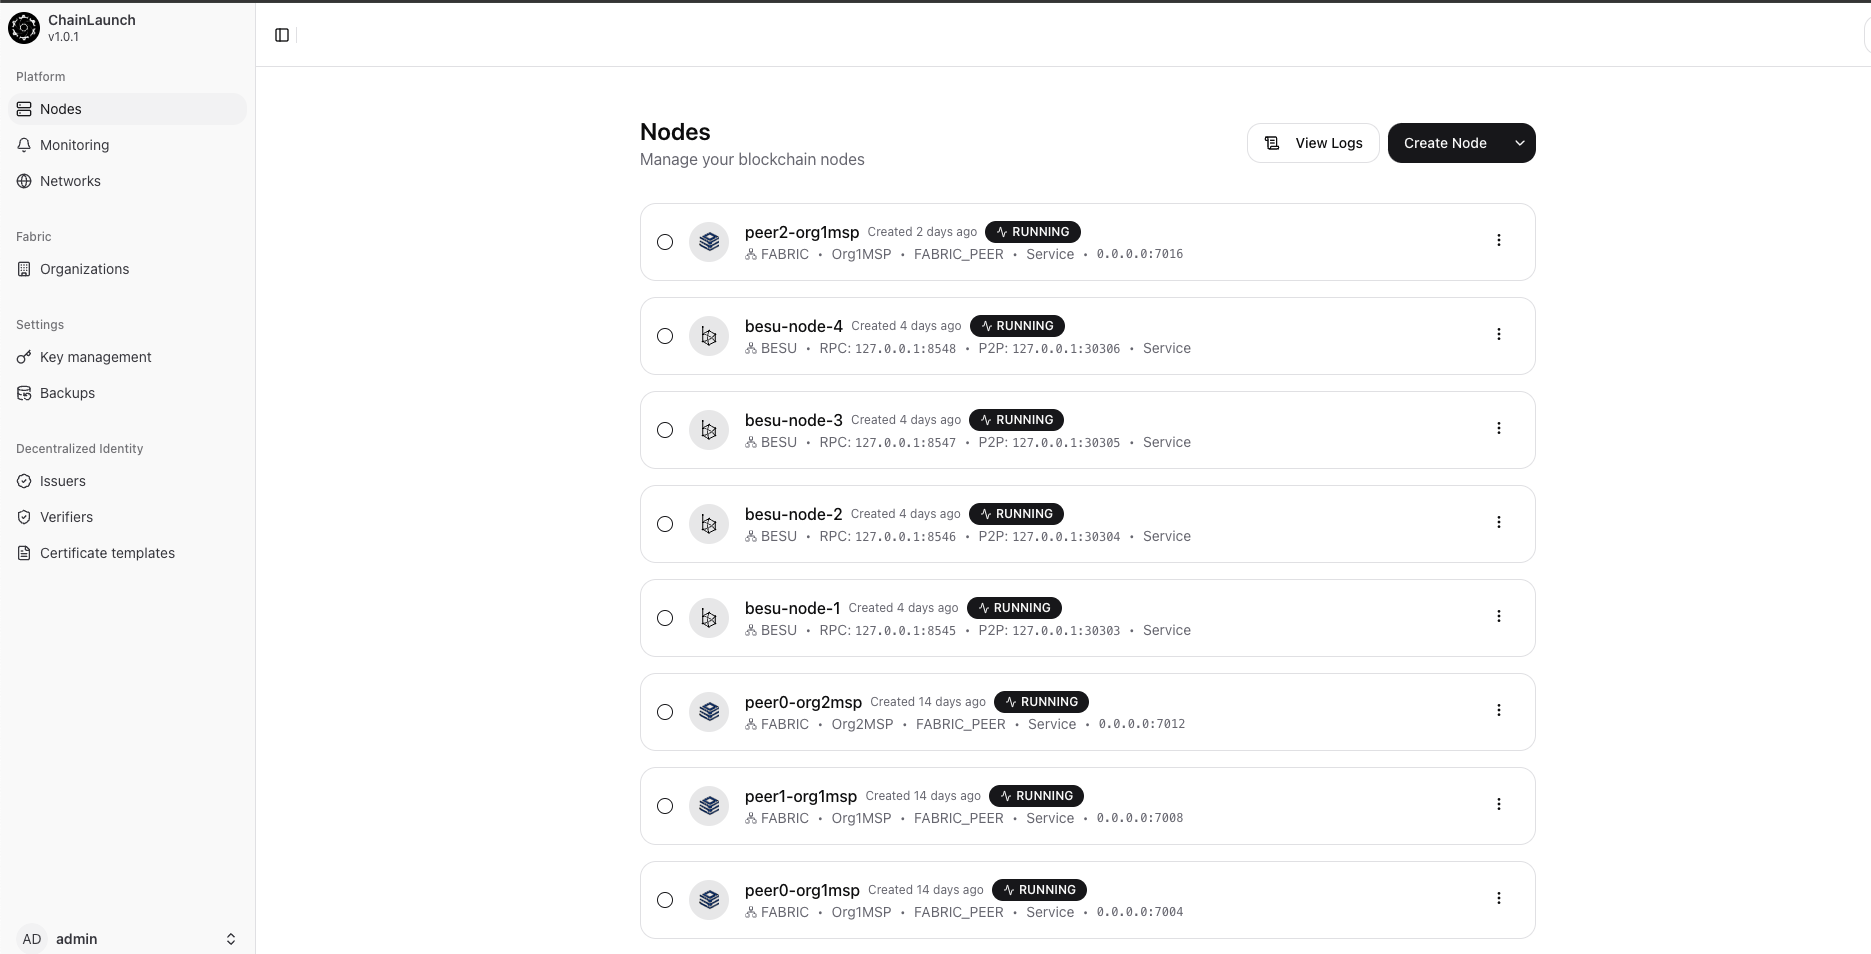Open the Nodes section in the sidebar
Image resolution: width=1871 pixels, height=954 pixels.
pos(60,109)
